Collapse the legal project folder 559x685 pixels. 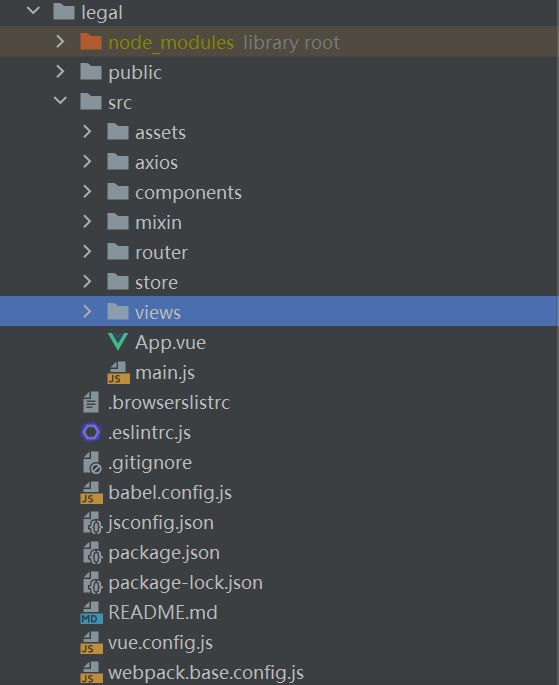point(33,10)
